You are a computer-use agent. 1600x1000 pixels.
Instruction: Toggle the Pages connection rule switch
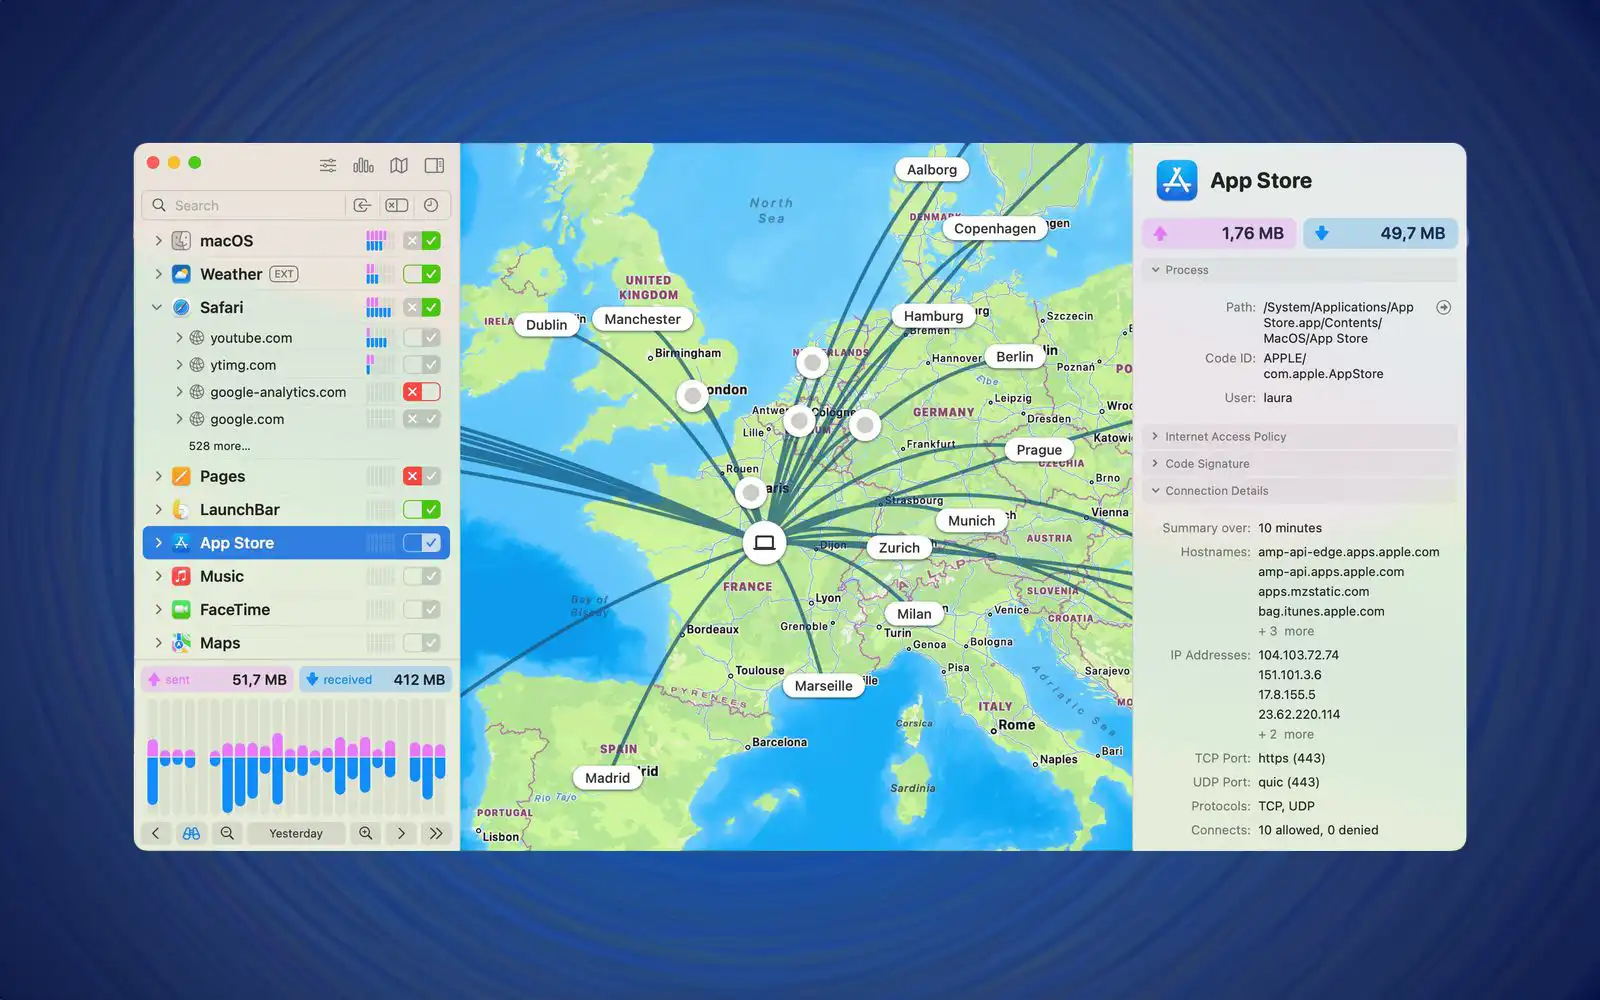[x=421, y=476]
